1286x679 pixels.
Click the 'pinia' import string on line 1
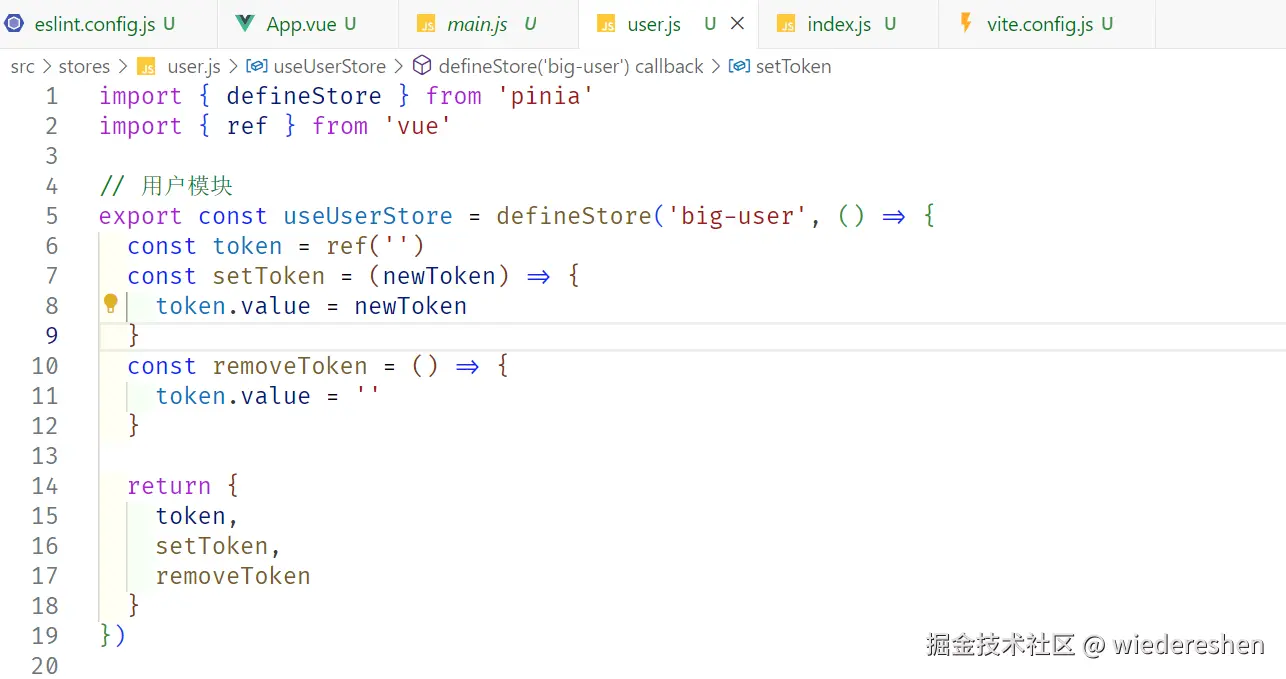546,96
